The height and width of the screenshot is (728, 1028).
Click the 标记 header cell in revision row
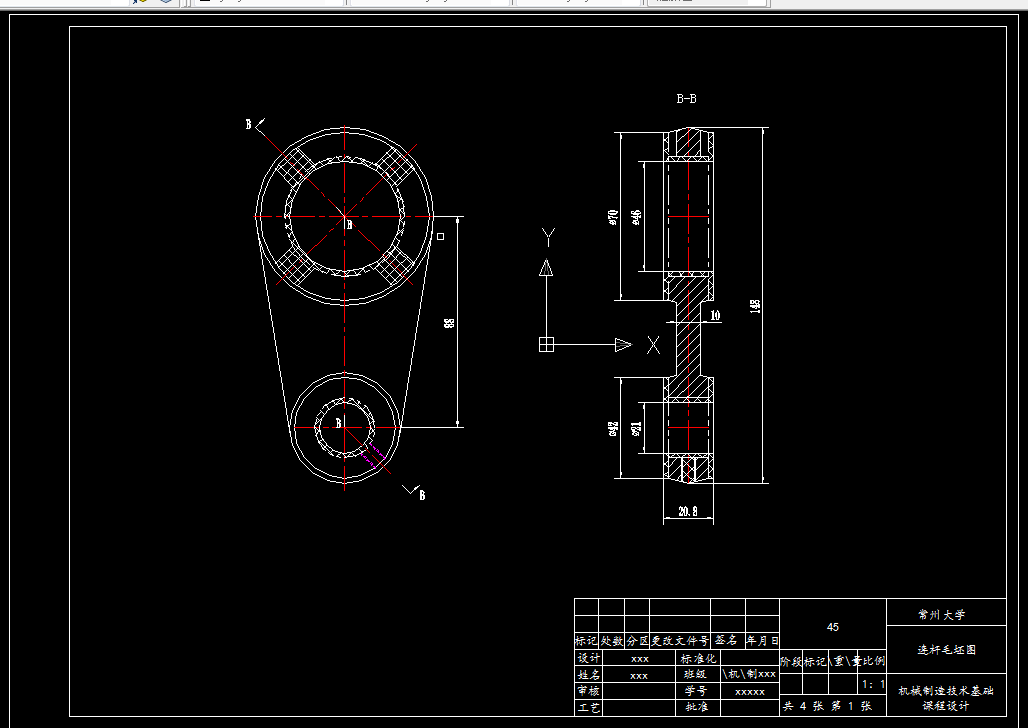tap(586, 641)
